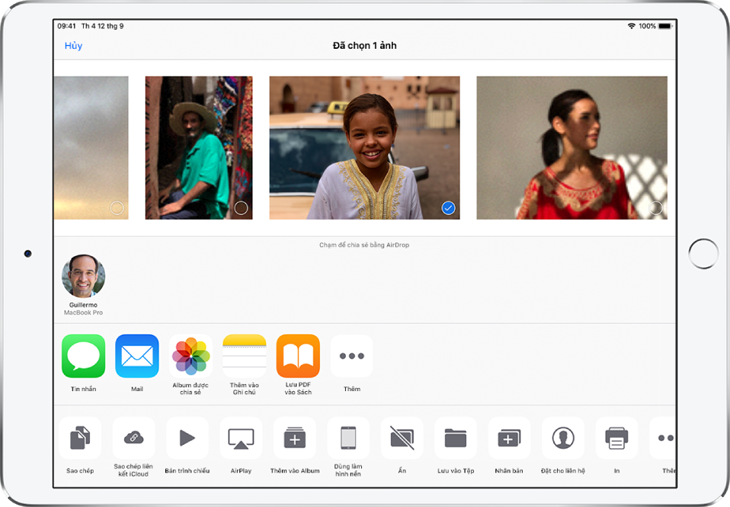
Task: Select the sky photo's circle
Action: [x=117, y=208]
